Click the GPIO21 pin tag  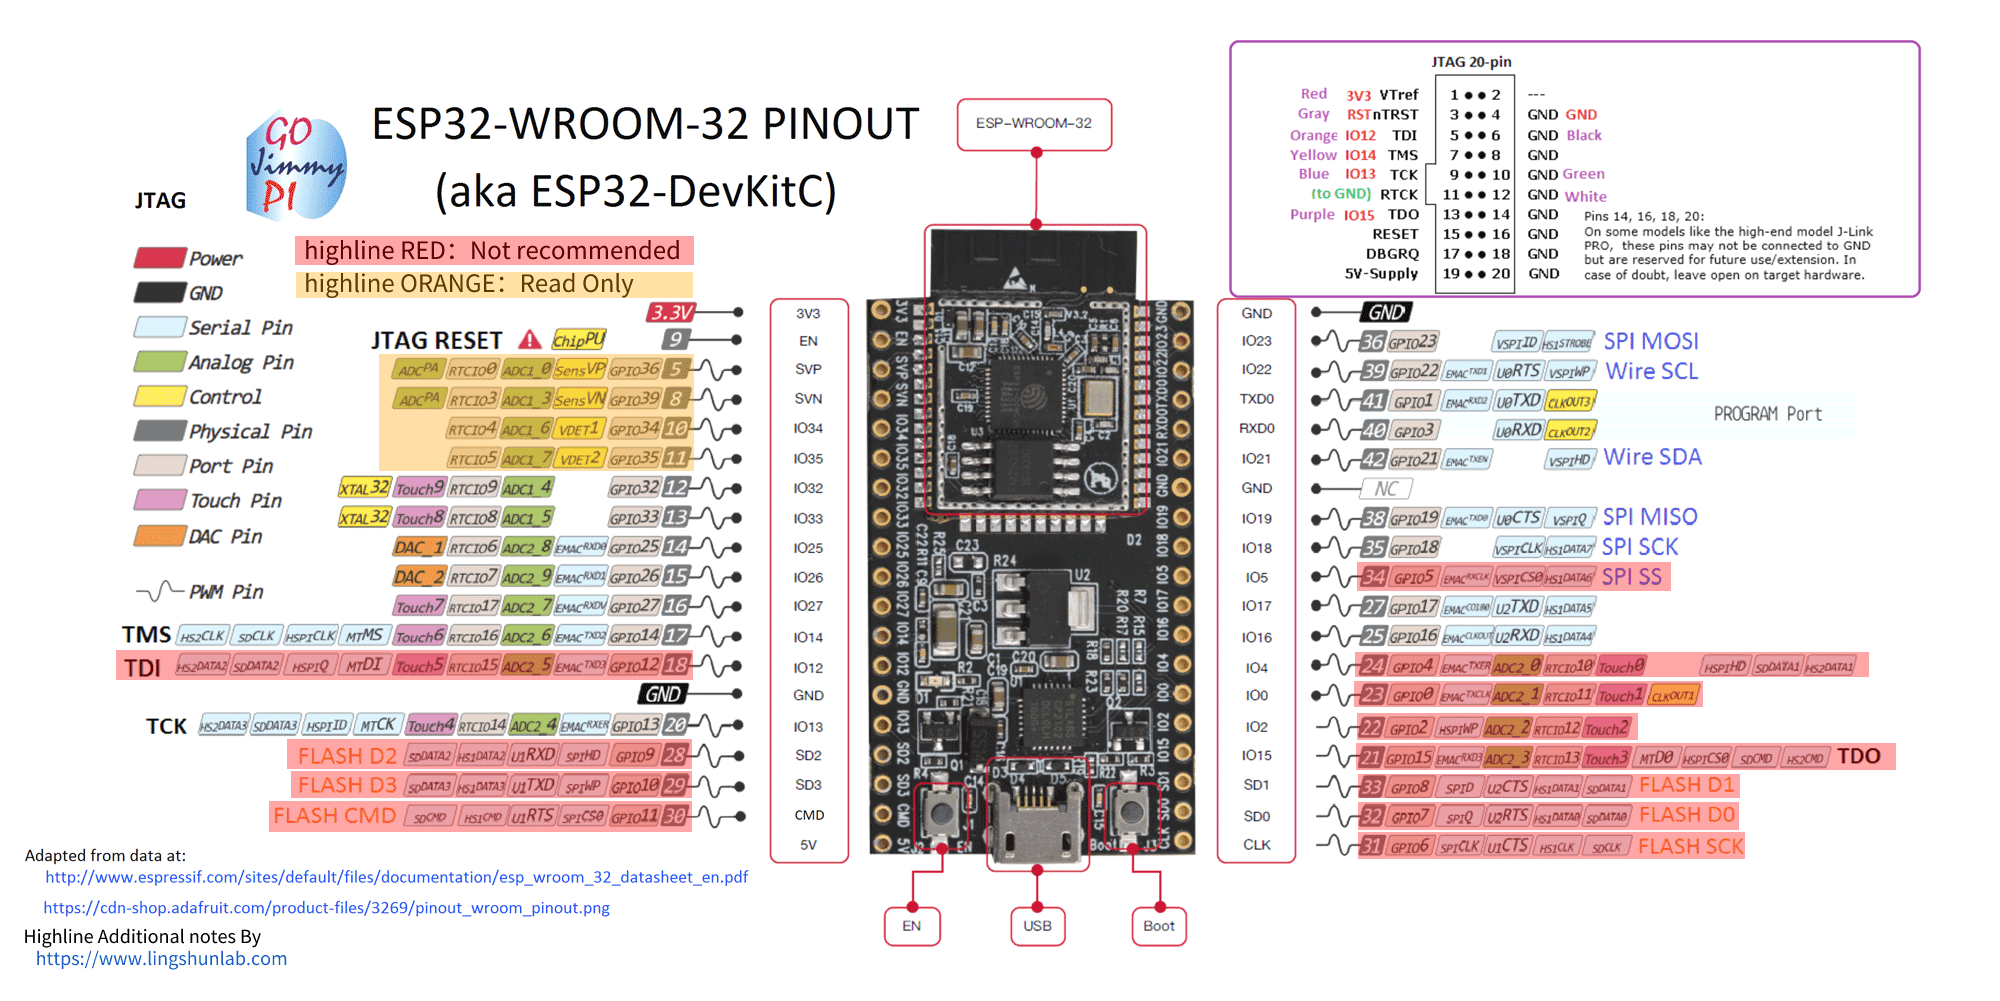pos(1414,460)
